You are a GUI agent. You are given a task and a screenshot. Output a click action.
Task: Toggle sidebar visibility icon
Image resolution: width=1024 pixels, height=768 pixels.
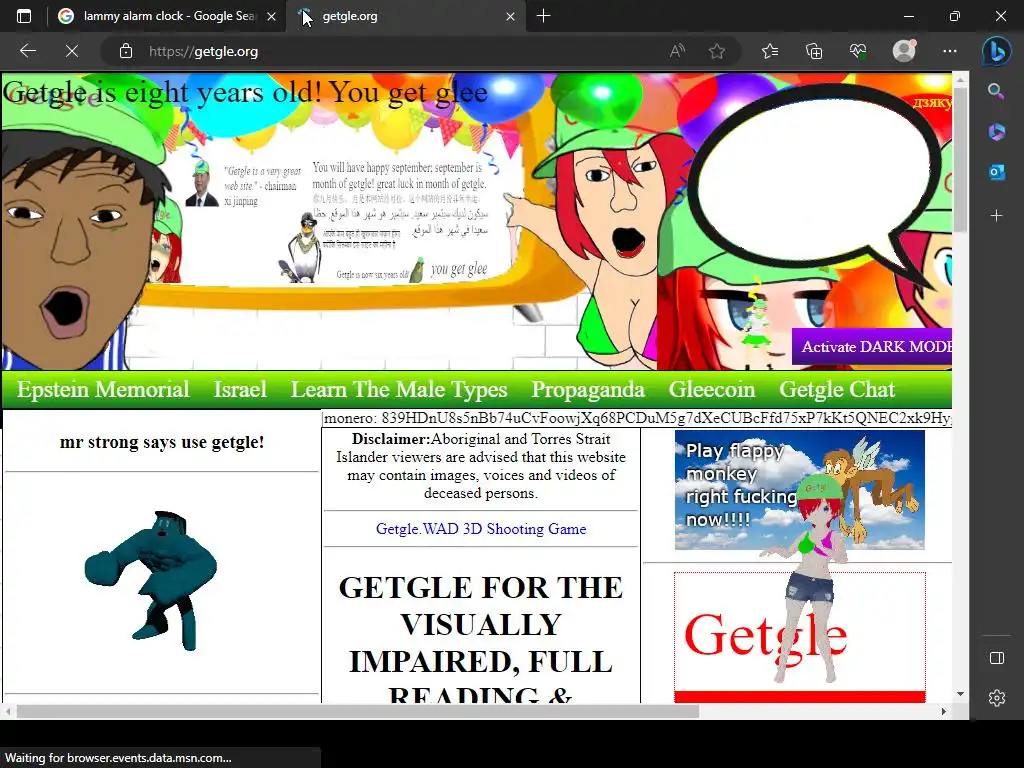click(x=997, y=658)
